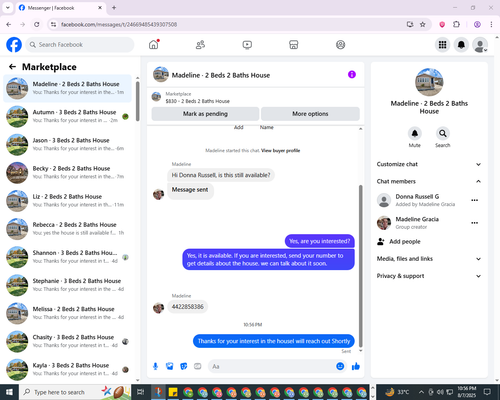Viewport: 500px width, 400px height.
Task: Open Melissa - 2 Beds 2 Baths conversation
Action: (68, 313)
